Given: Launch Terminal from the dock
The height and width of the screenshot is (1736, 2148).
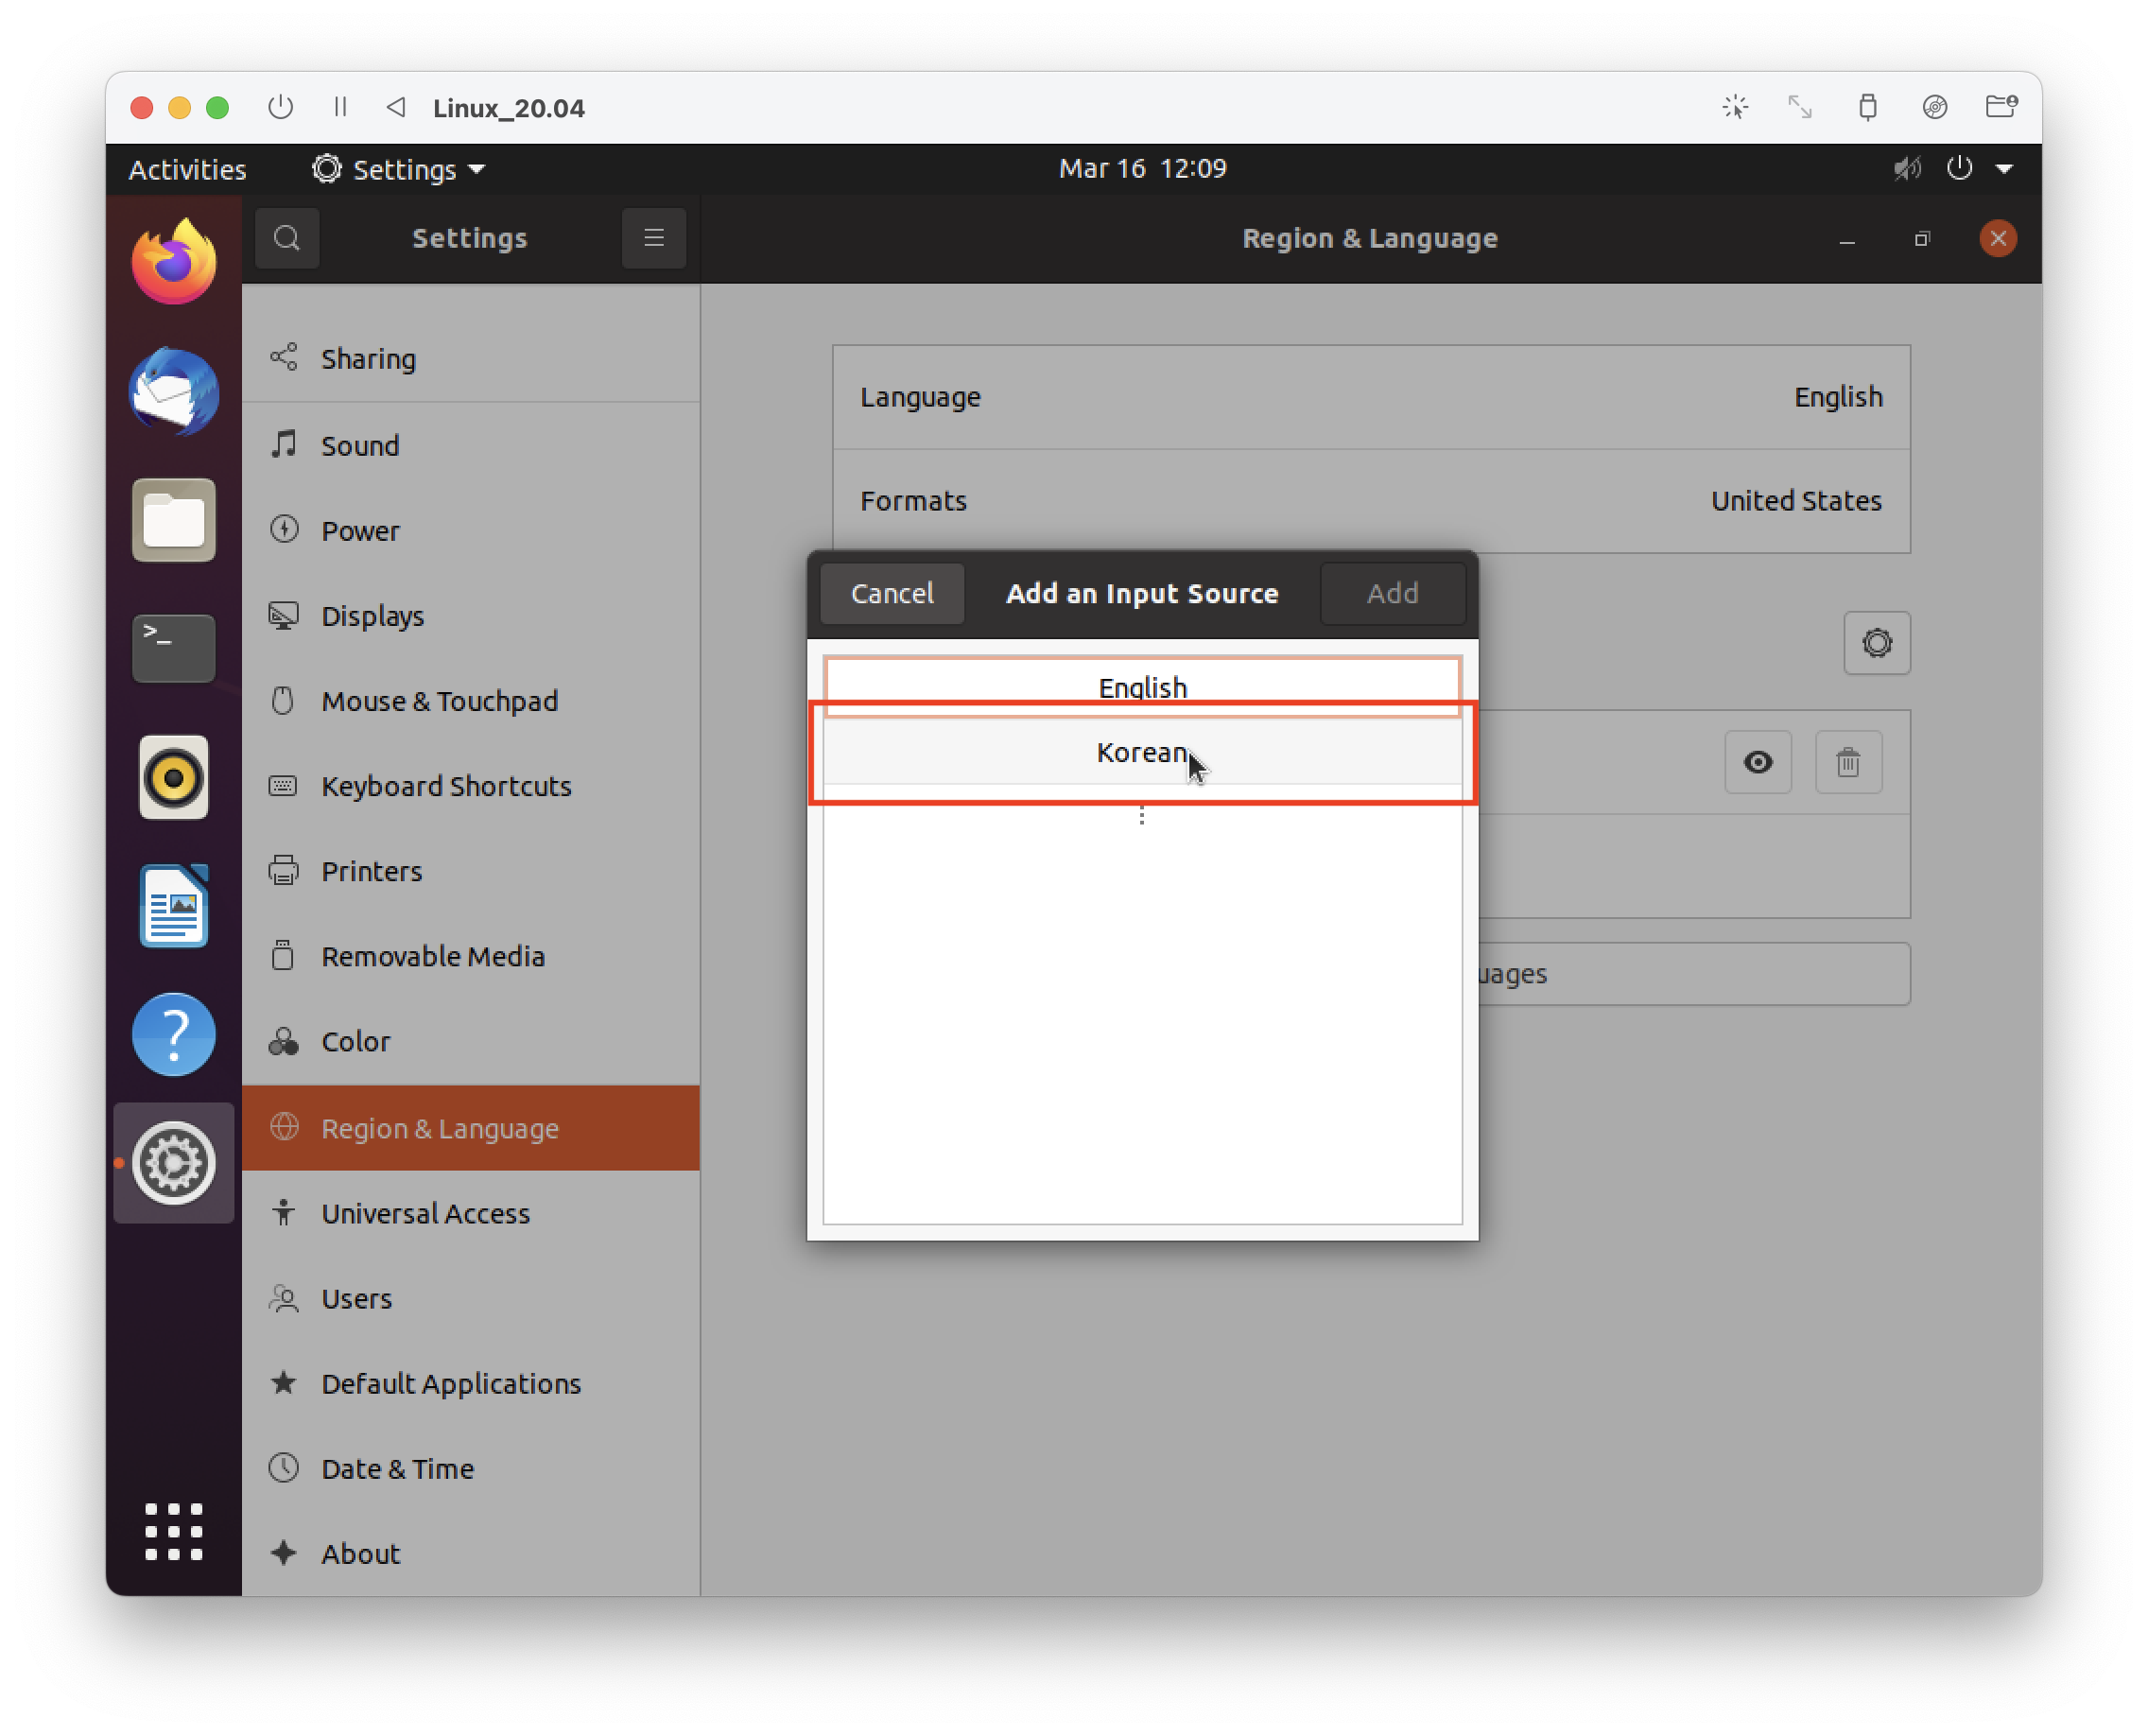Looking at the screenshot, I should (x=174, y=648).
